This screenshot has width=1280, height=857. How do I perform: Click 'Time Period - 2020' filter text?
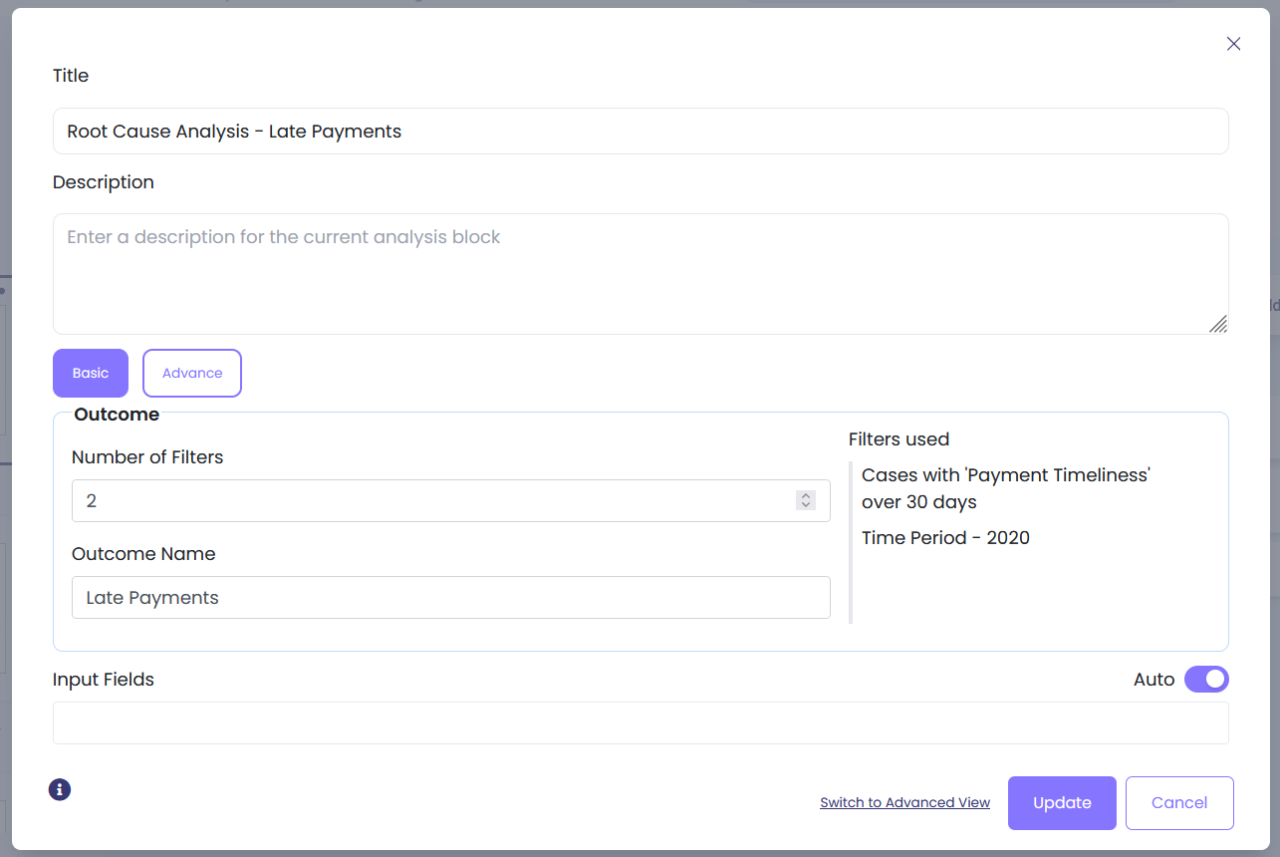point(946,538)
